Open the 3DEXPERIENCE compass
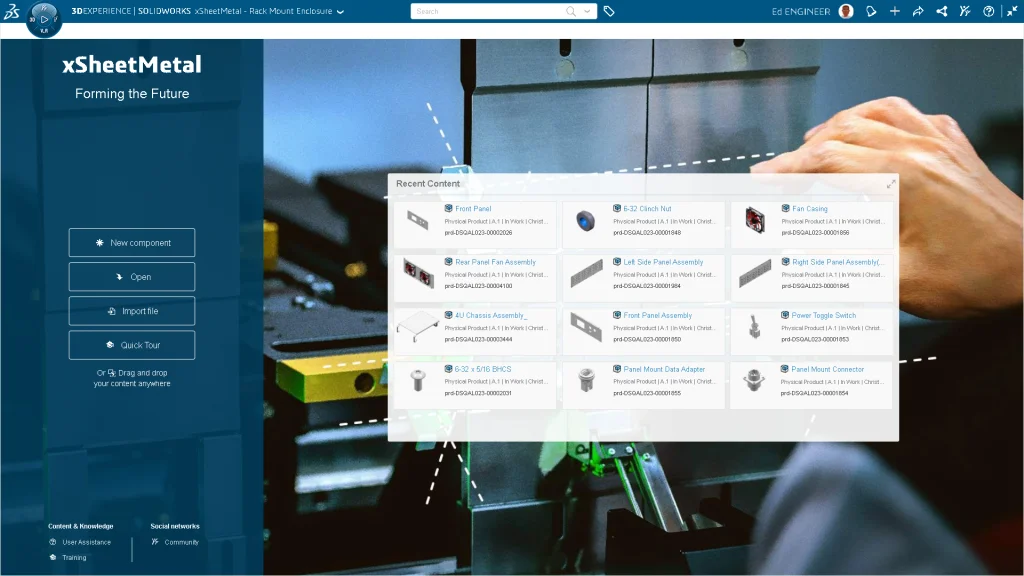 pos(43,19)
